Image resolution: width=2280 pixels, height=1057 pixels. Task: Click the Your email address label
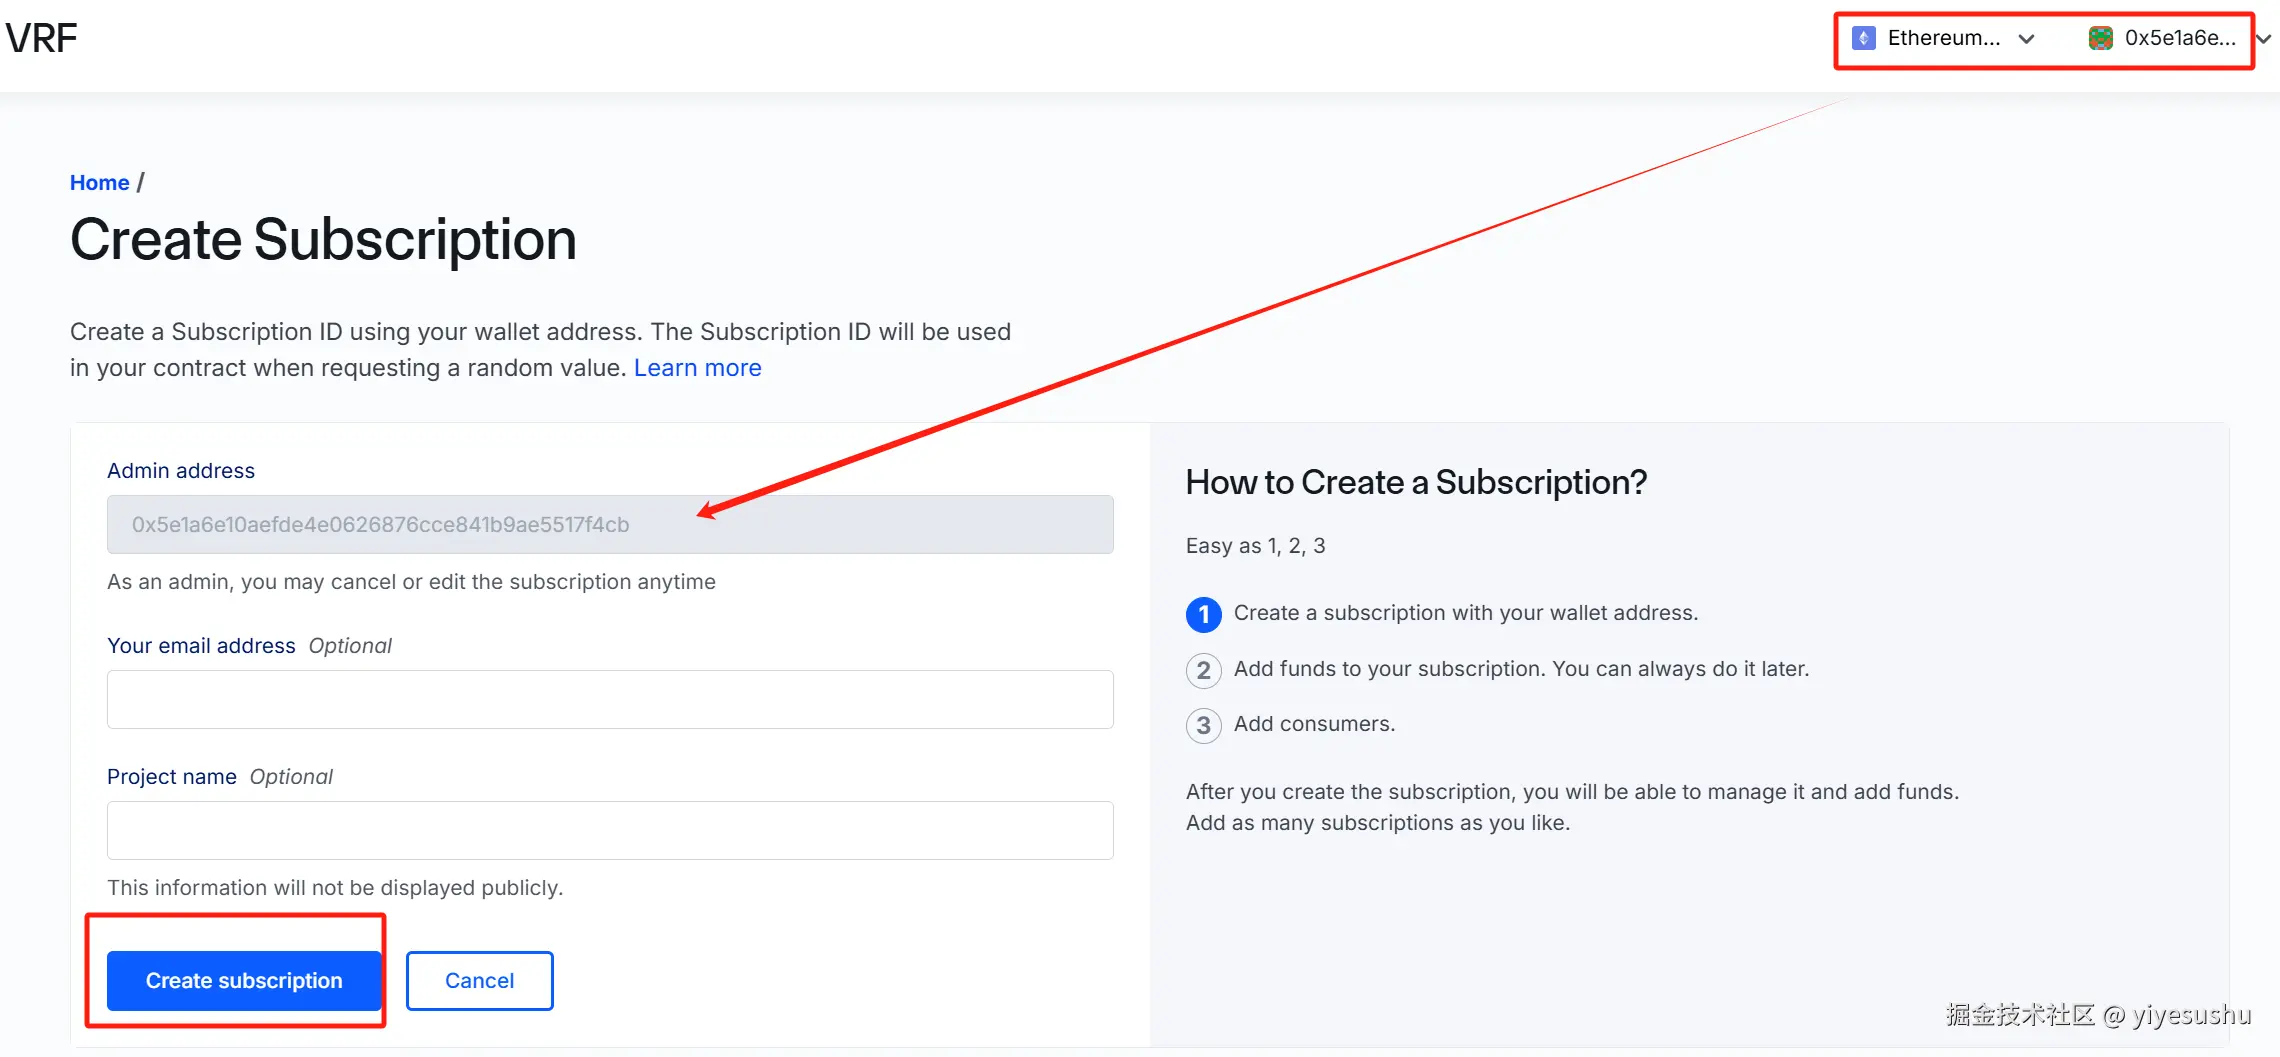pos(201,646)
